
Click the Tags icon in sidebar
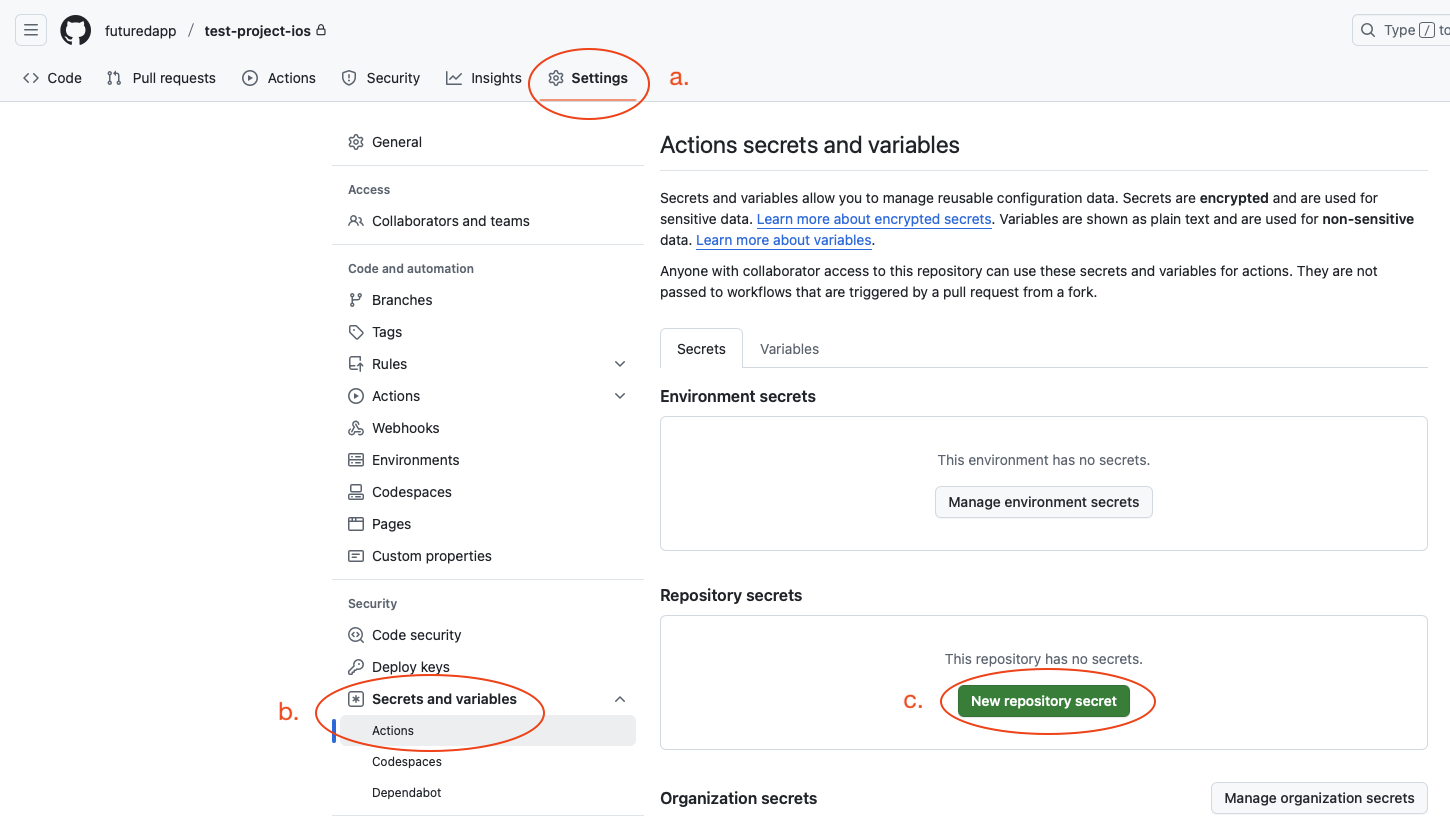(356, 332)
